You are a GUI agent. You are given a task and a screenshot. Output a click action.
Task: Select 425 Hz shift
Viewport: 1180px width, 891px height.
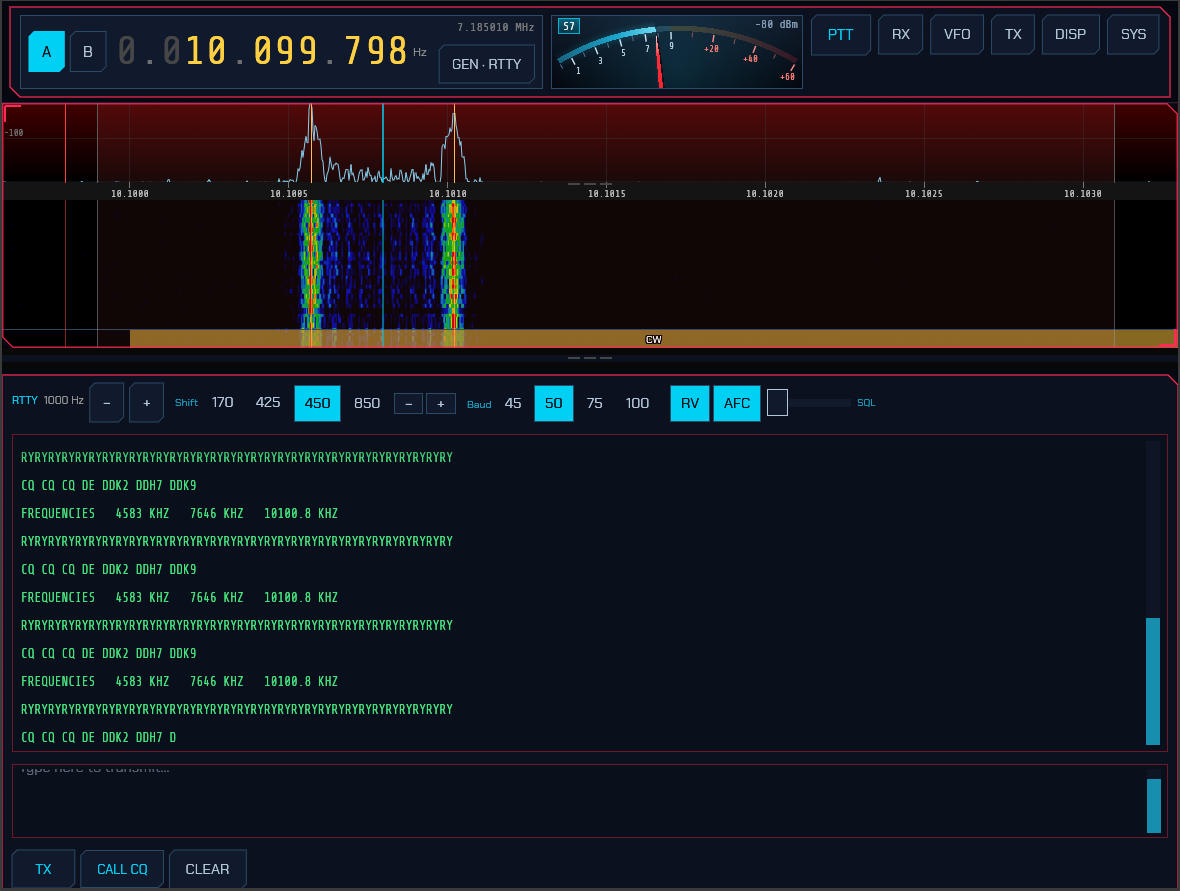click(x=268, y=403)
